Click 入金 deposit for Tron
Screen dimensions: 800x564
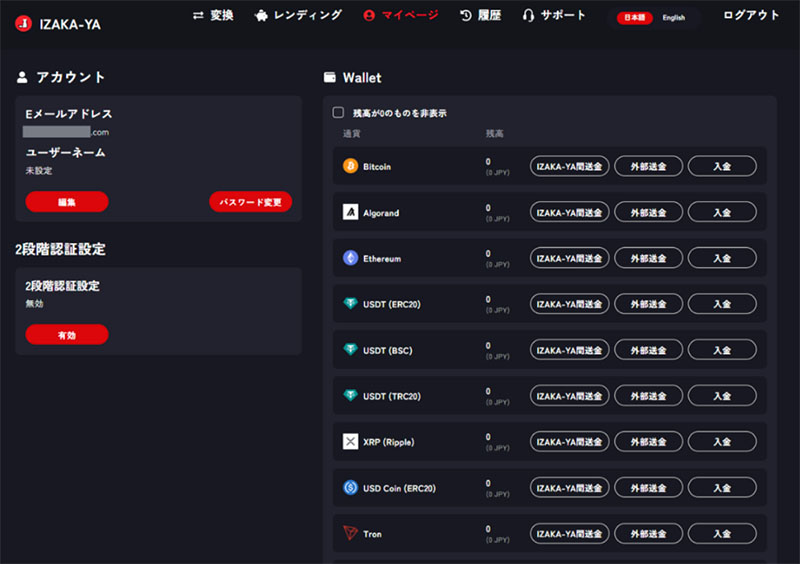(722, 533)
